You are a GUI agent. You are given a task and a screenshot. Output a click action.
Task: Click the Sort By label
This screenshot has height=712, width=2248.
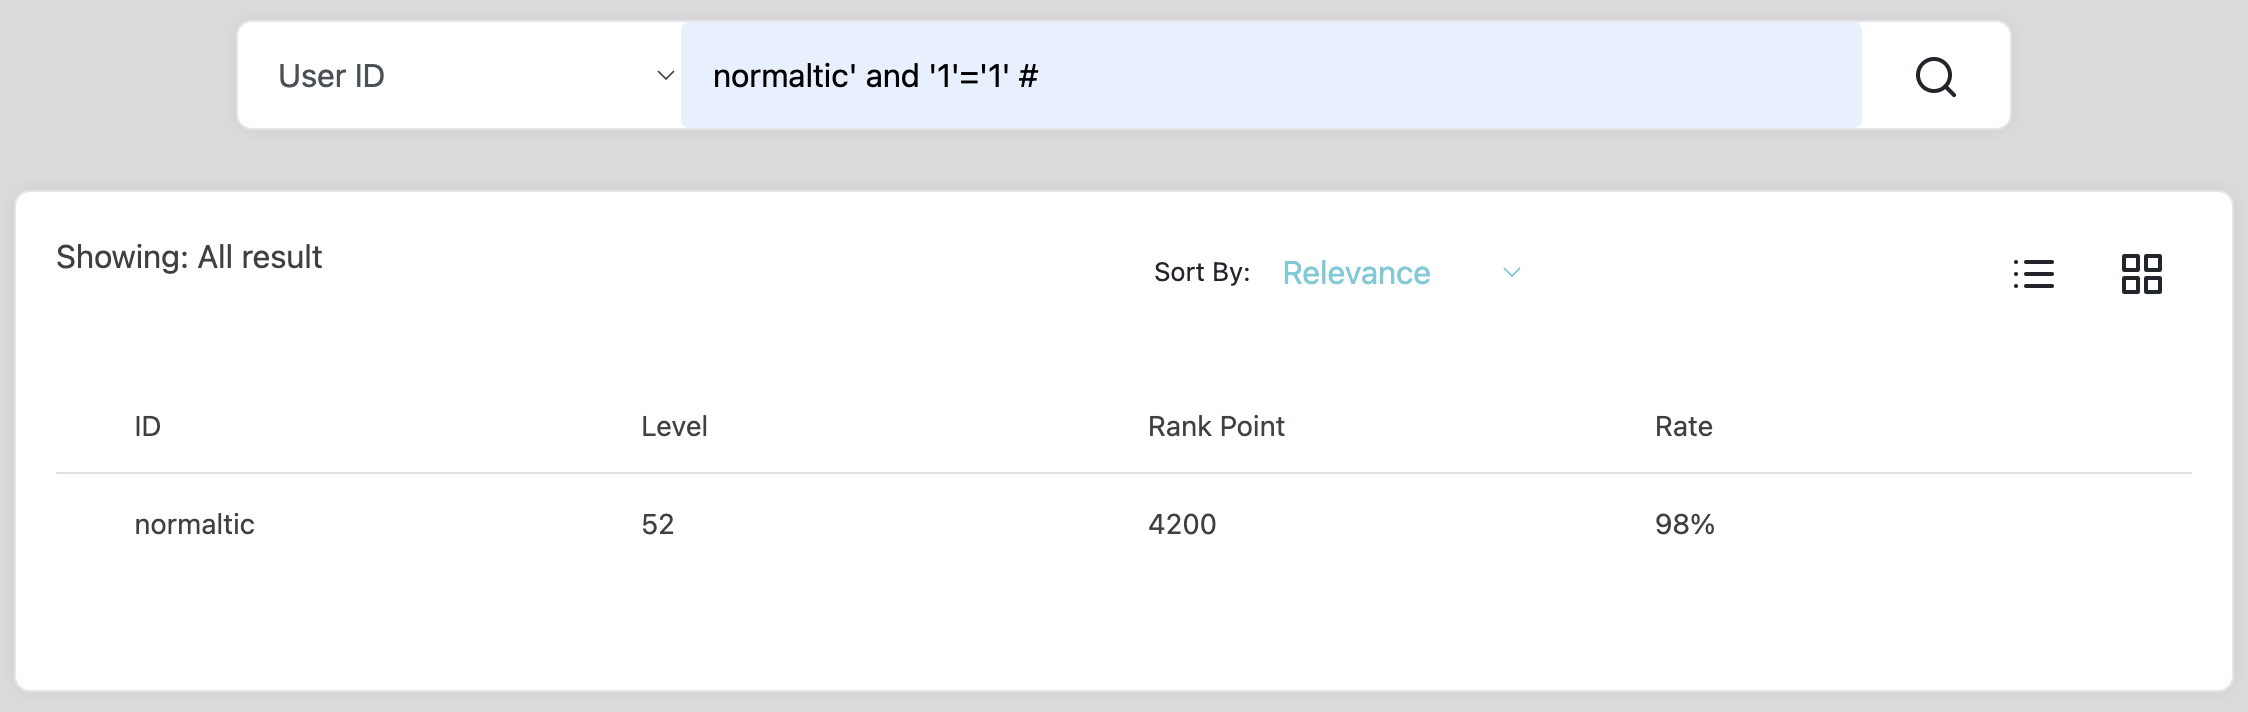click(1201, 273)
